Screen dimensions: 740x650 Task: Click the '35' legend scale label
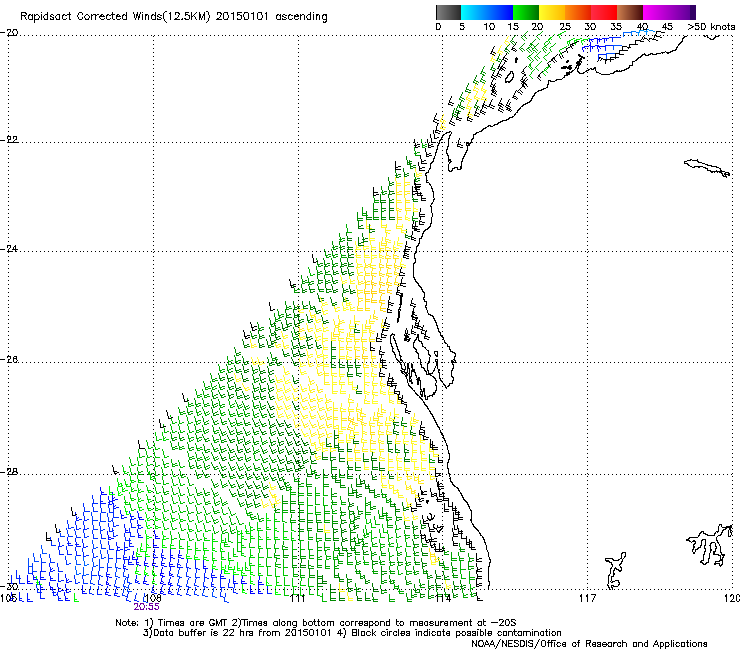pos(616,27)
